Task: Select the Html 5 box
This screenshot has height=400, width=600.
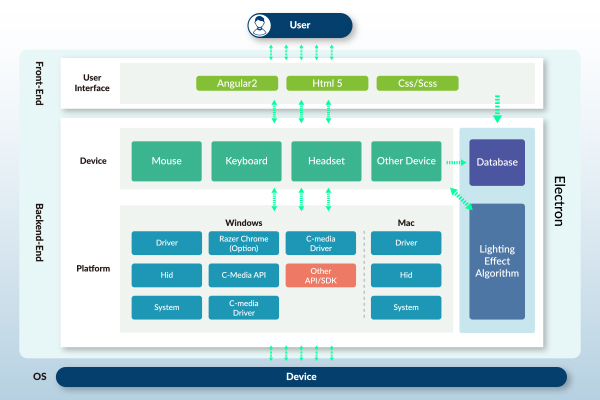Action: tap(327, 83)
